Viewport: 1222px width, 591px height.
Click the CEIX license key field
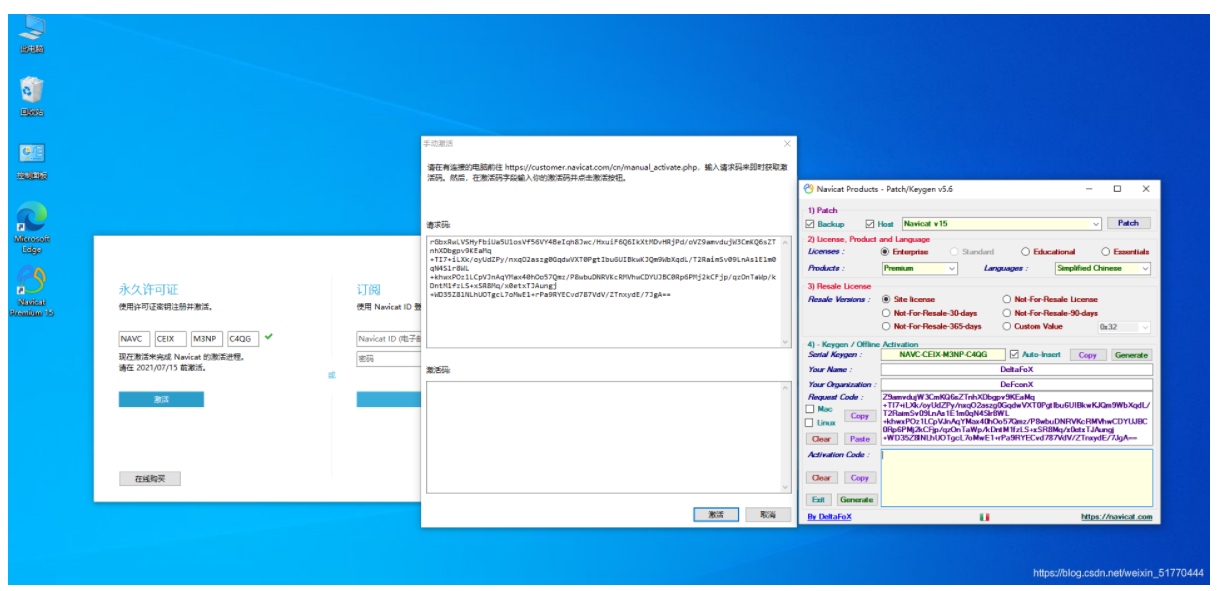(x=170, y=338)
